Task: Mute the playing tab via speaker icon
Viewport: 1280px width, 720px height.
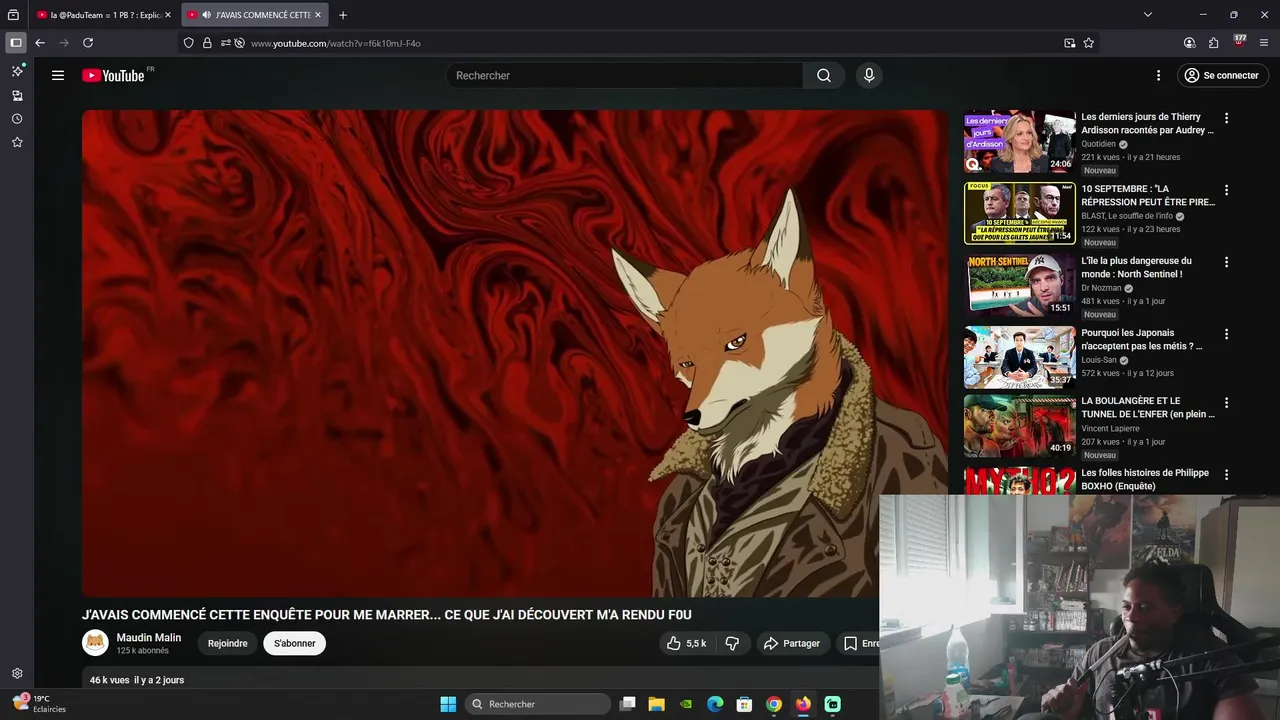Action: pos(206,15)
